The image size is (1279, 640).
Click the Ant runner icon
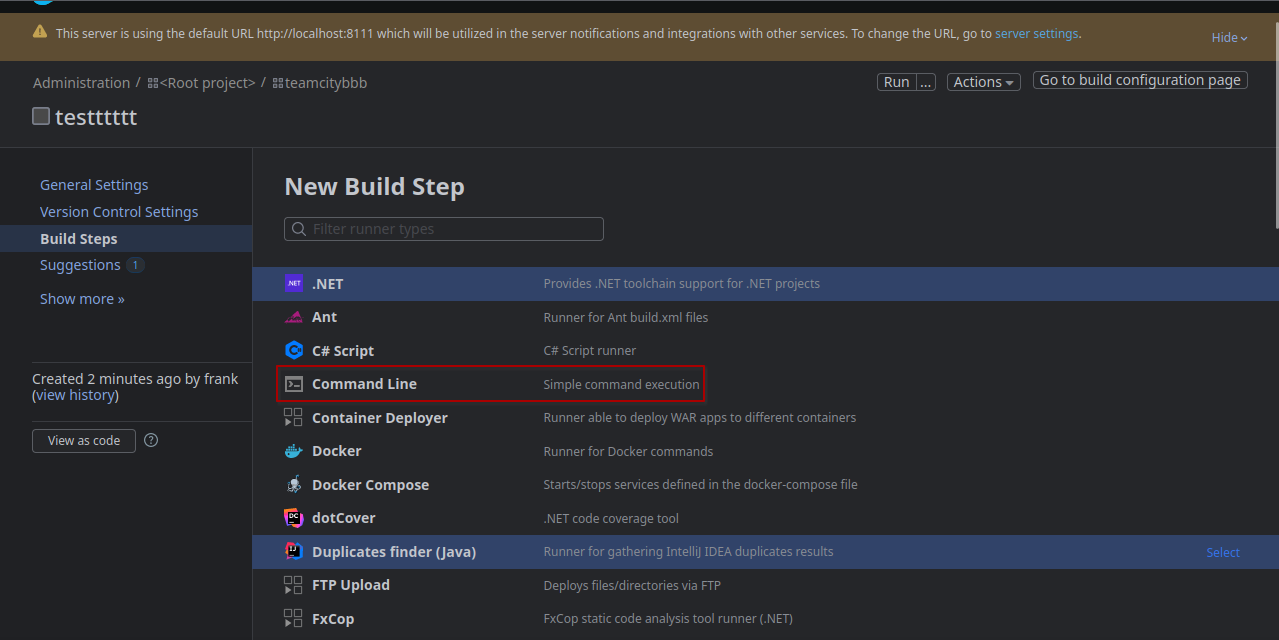point(294,317)
